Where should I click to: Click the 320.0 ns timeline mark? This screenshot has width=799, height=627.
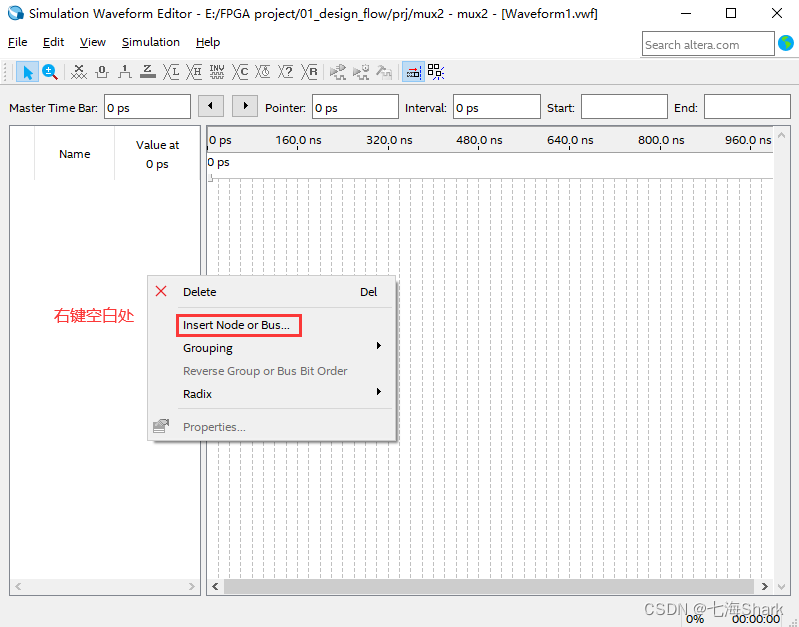coord(389,140)
